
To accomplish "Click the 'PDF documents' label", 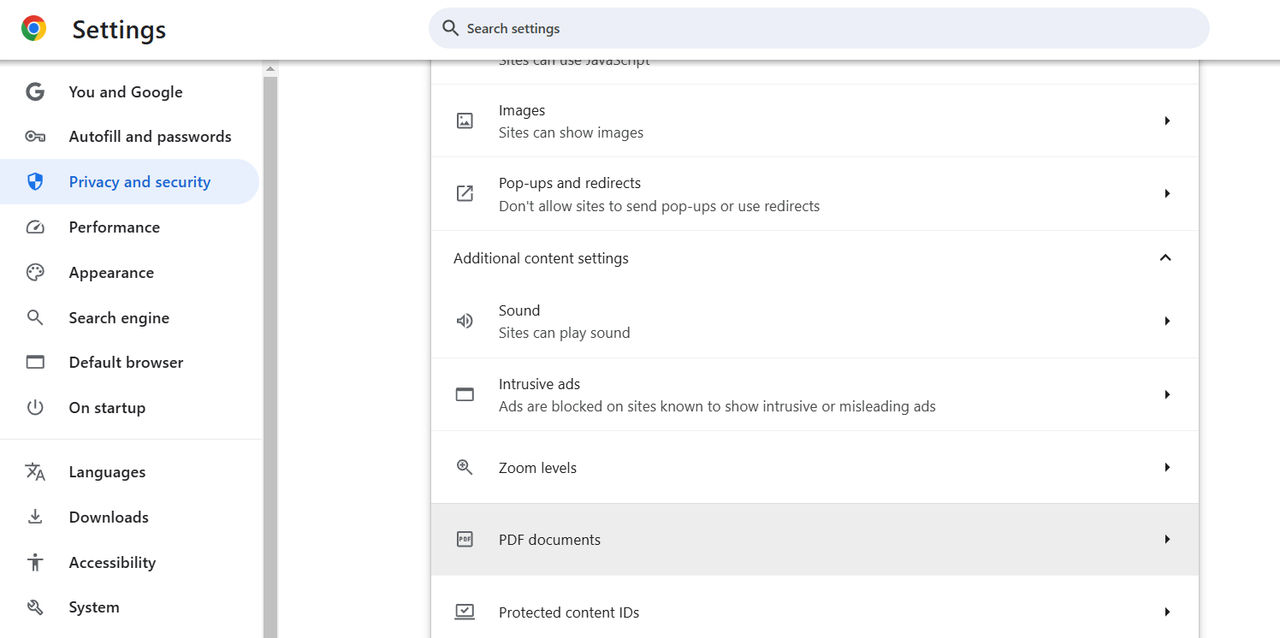I will (550, 540).
